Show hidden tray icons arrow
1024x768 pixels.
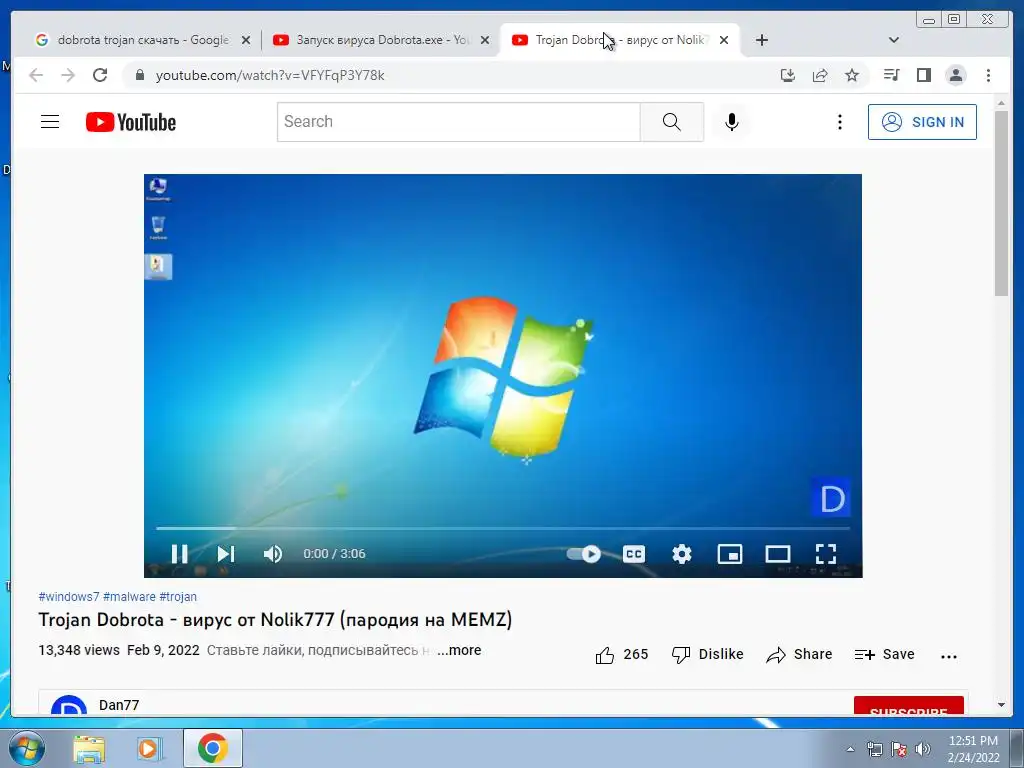coord(850,749)
